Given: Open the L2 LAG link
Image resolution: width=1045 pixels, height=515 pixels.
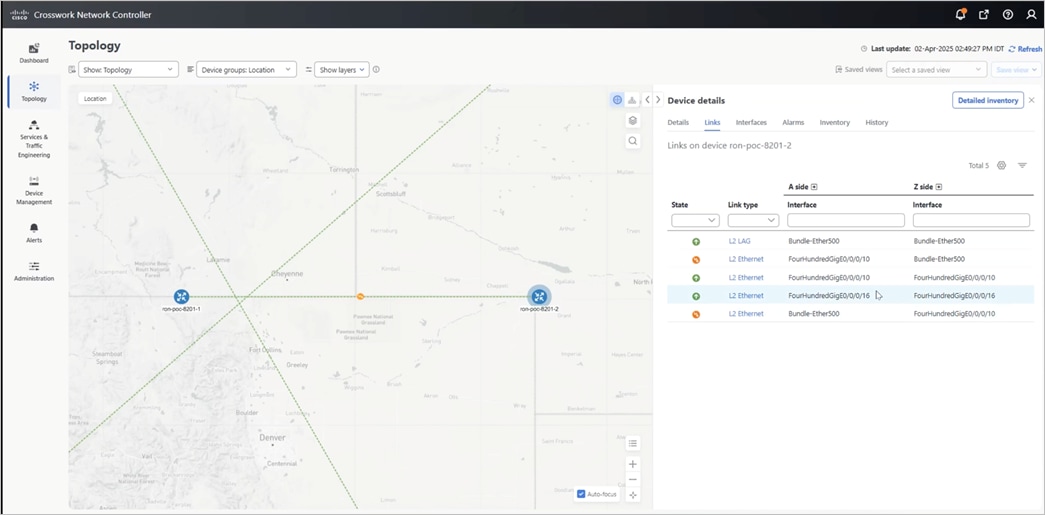Looking at the screenshot, I should pyautogui.click(x=739, y=241).
